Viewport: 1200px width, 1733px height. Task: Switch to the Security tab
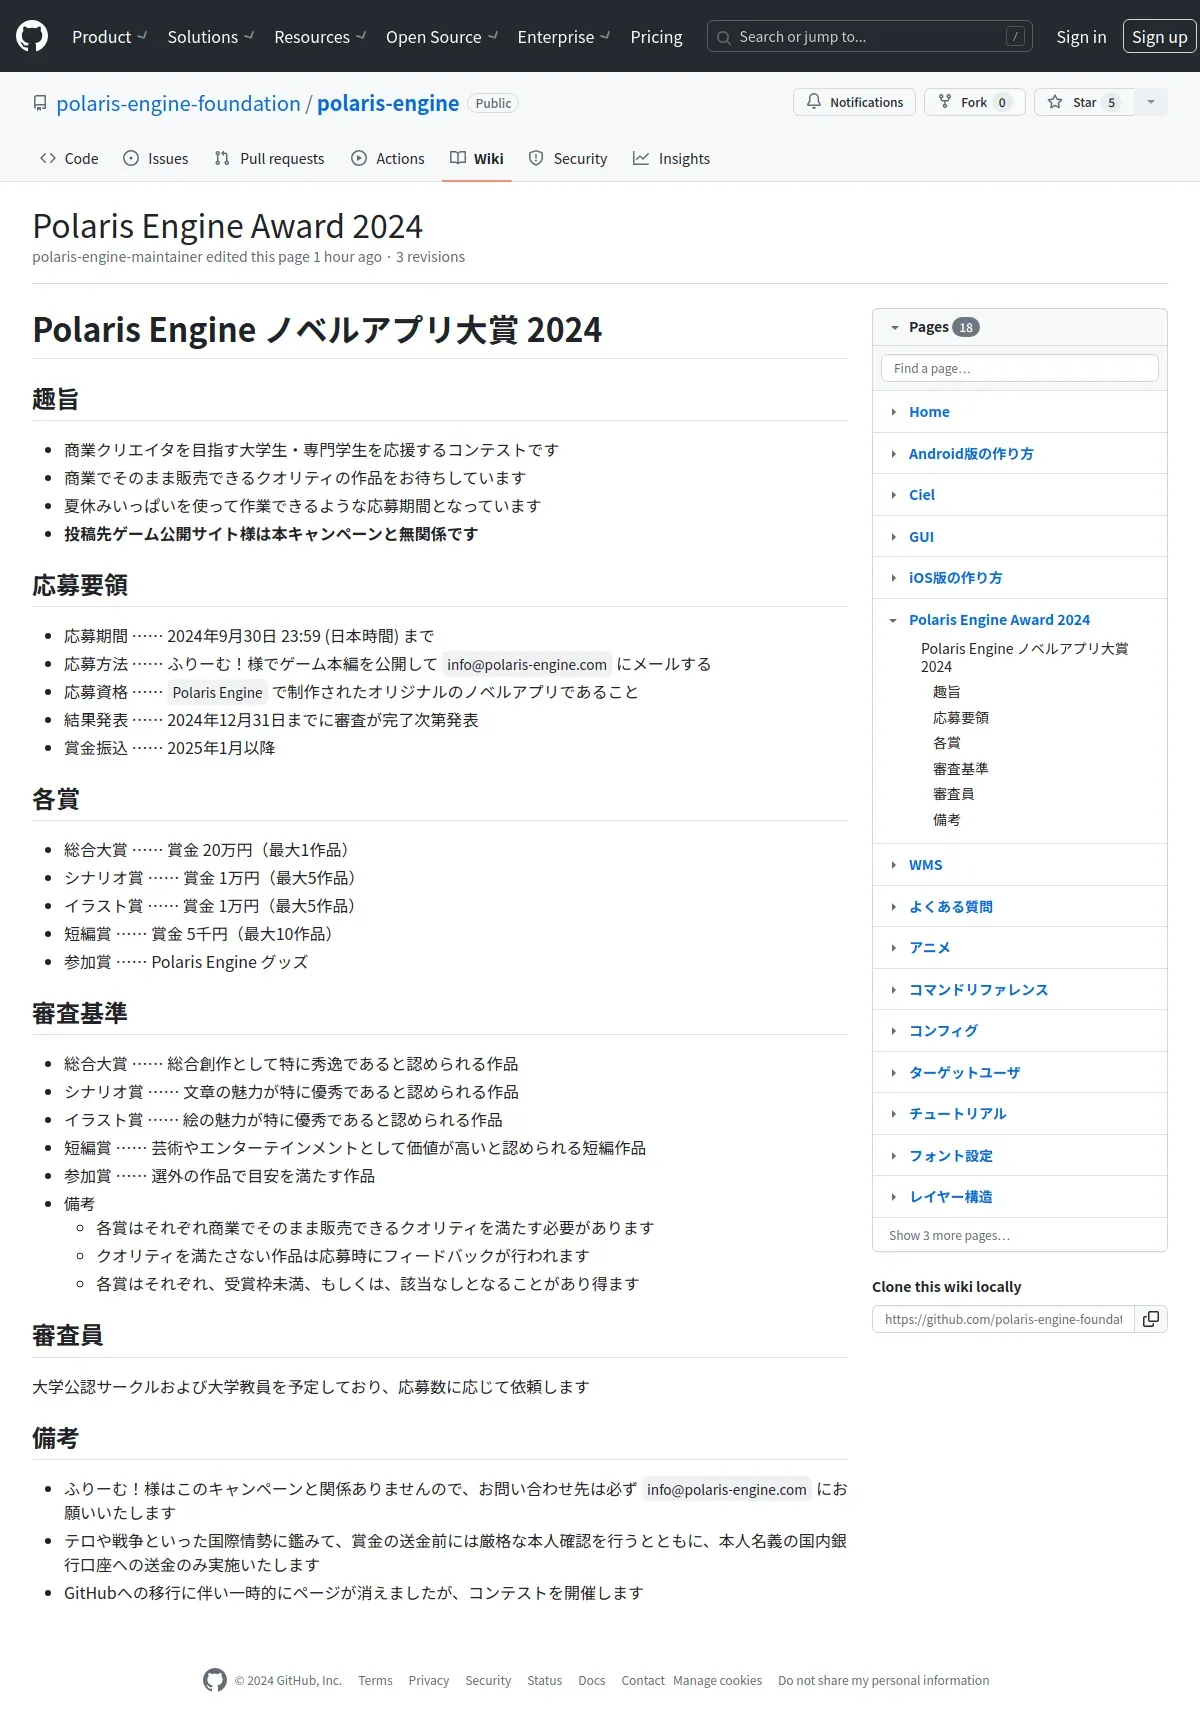(568, 158)
